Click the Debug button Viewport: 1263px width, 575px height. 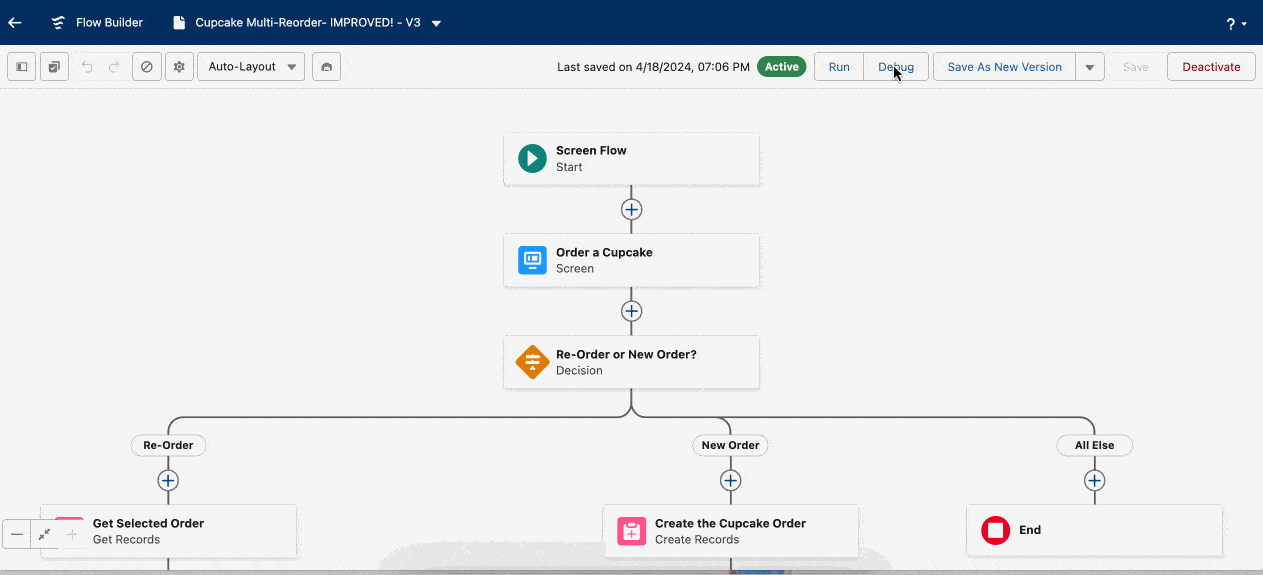point(896,67)
